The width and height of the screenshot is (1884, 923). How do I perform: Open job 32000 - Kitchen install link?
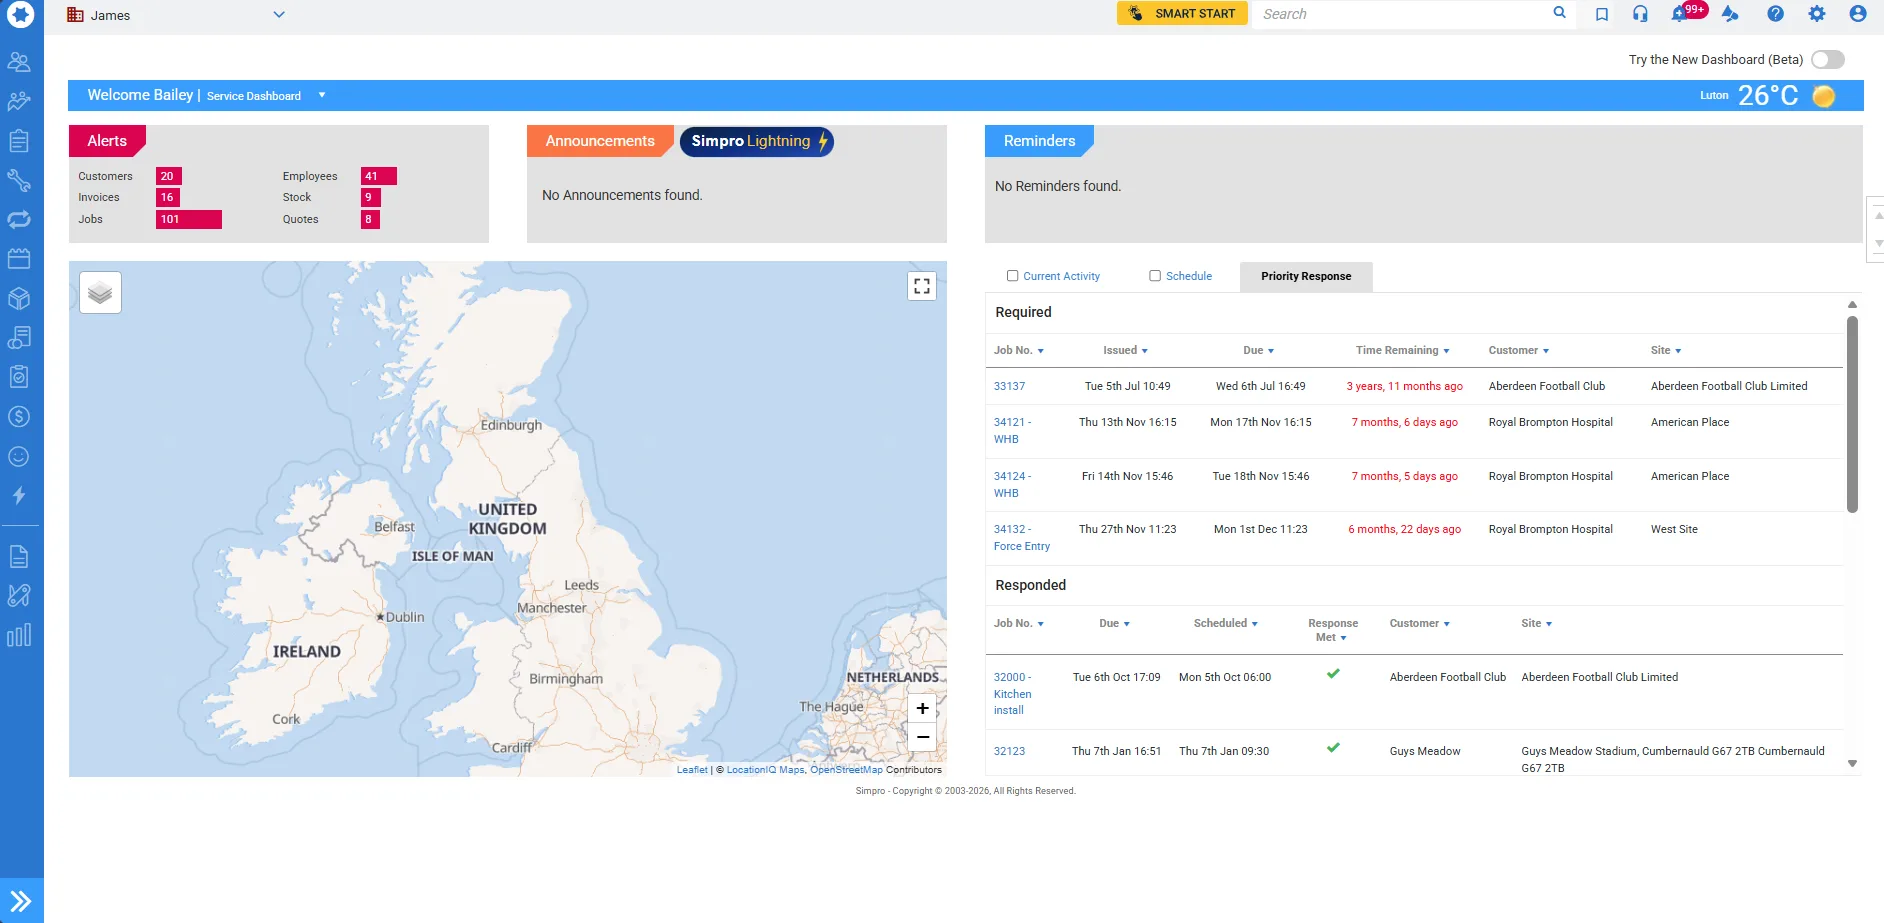(x=1012, y=694)
